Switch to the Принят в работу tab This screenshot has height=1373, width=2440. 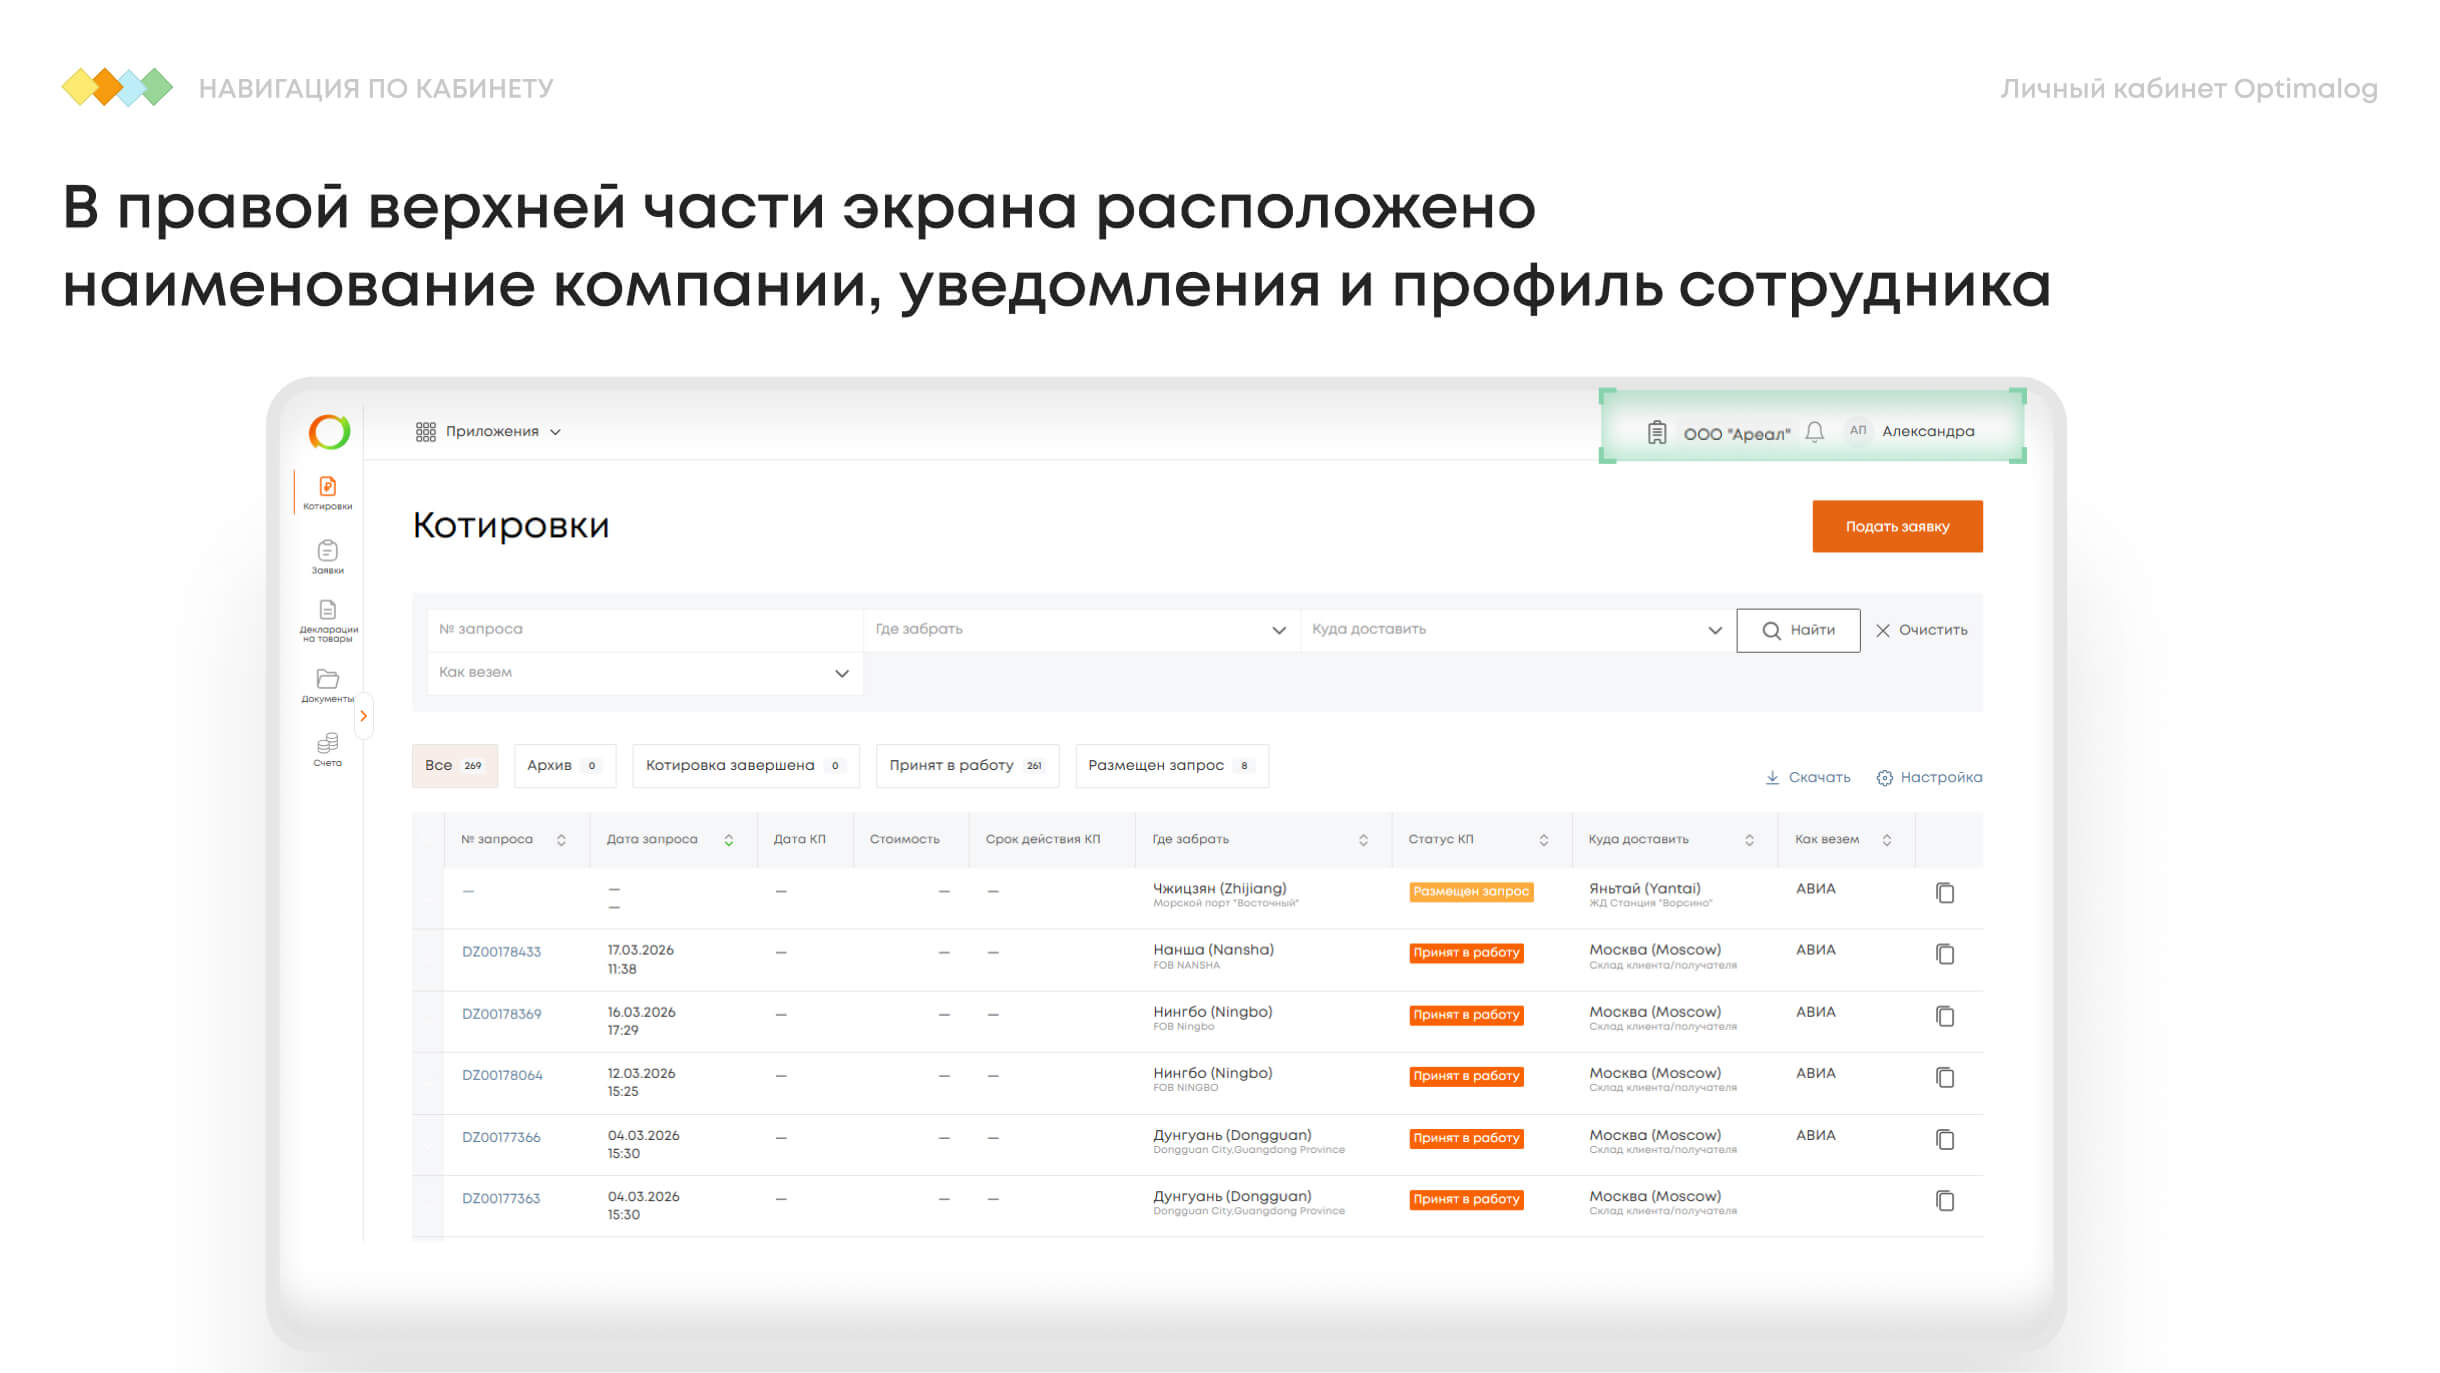click(x=966, y=766)
